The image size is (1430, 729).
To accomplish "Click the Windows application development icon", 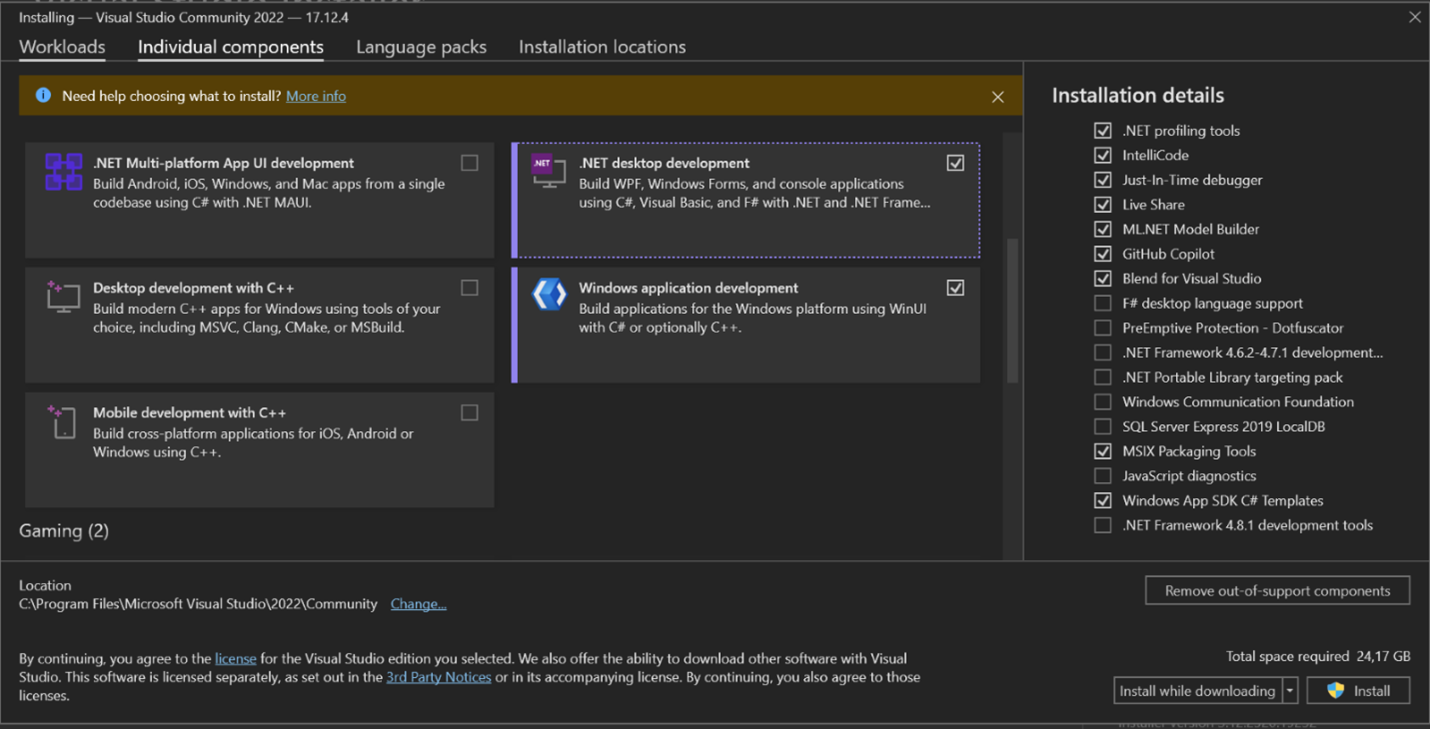I will 549,294.
